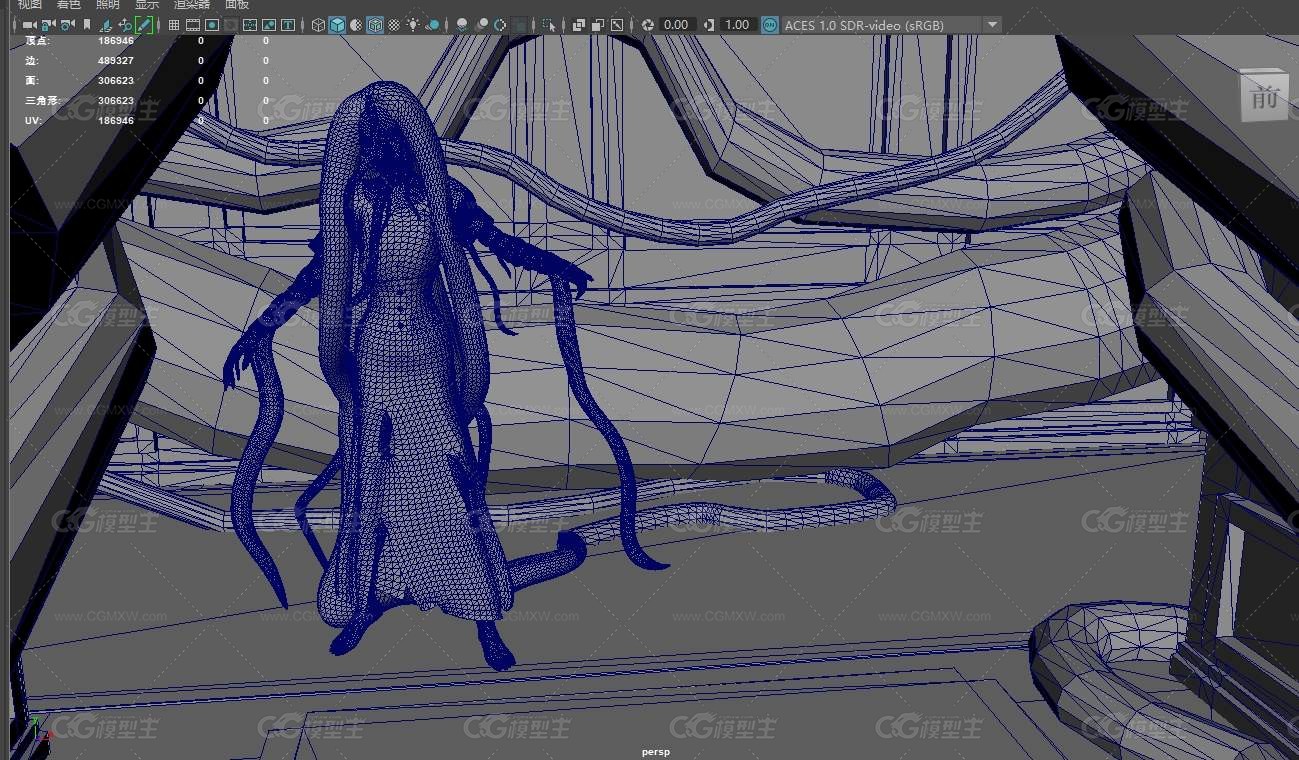Viewport: 1299px width, 760px height.
Task: Click the color space dropdown arrow
Action: click(x=991, y=25)
